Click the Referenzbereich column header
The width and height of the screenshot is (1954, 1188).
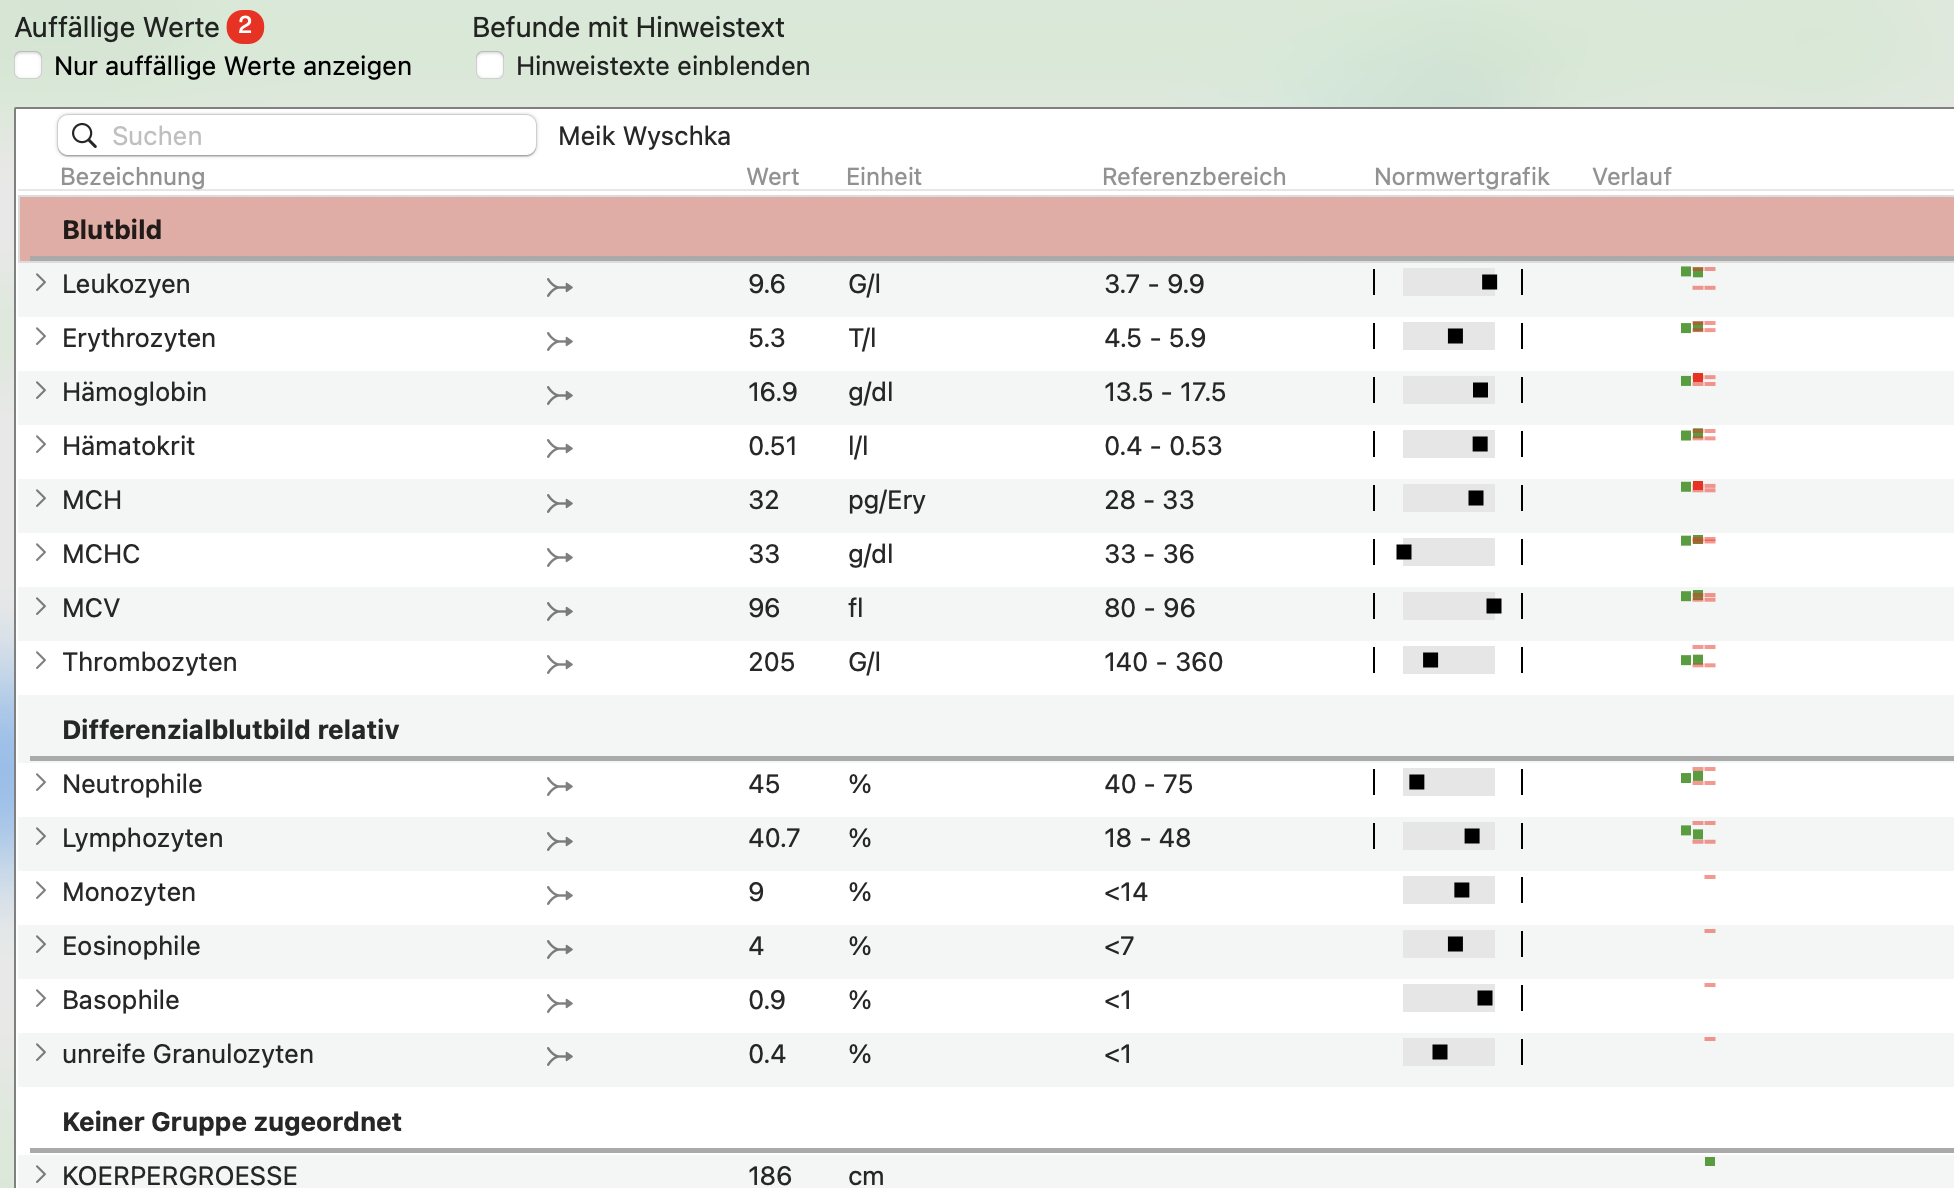pos(1194,177)
